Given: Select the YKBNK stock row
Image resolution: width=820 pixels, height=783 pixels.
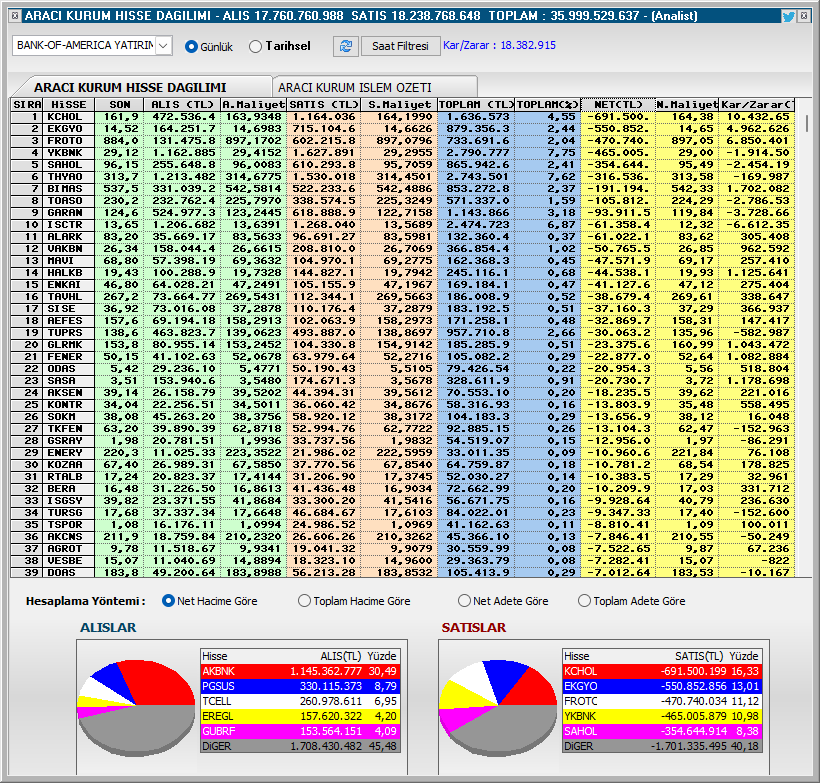Looking at the screenshot, I should (403, 153).
